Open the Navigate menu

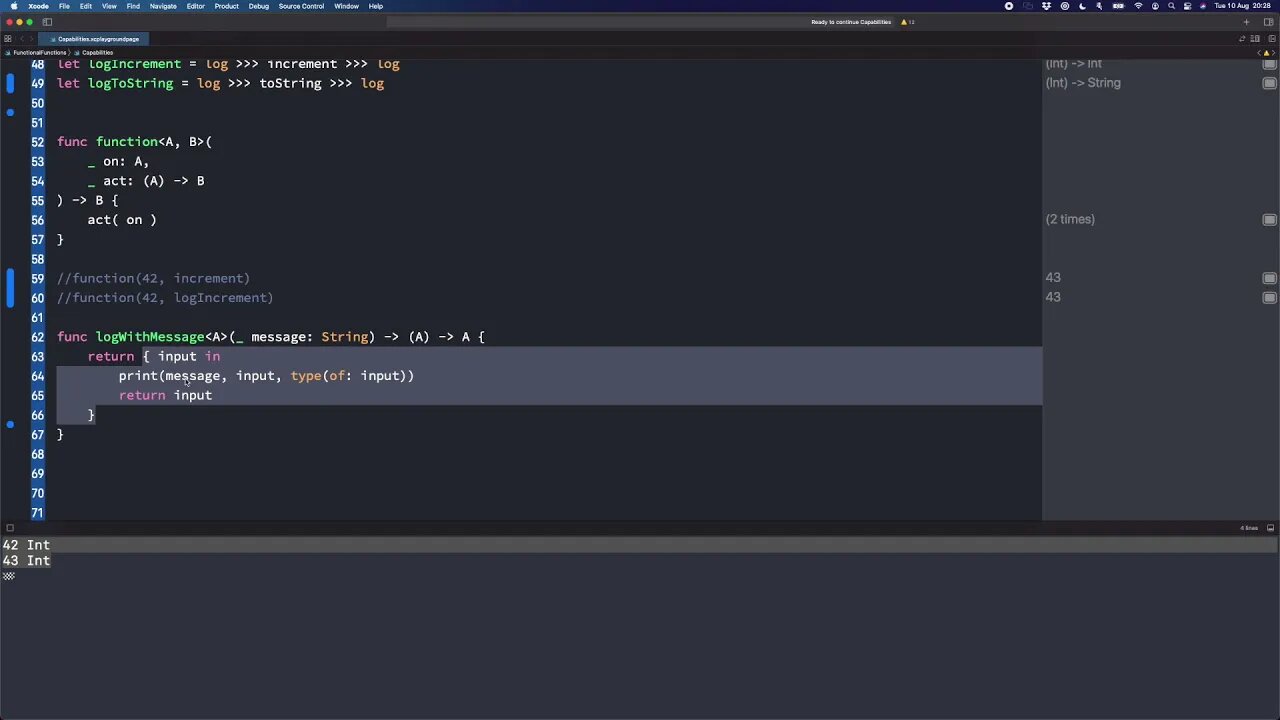pos(163,6)
